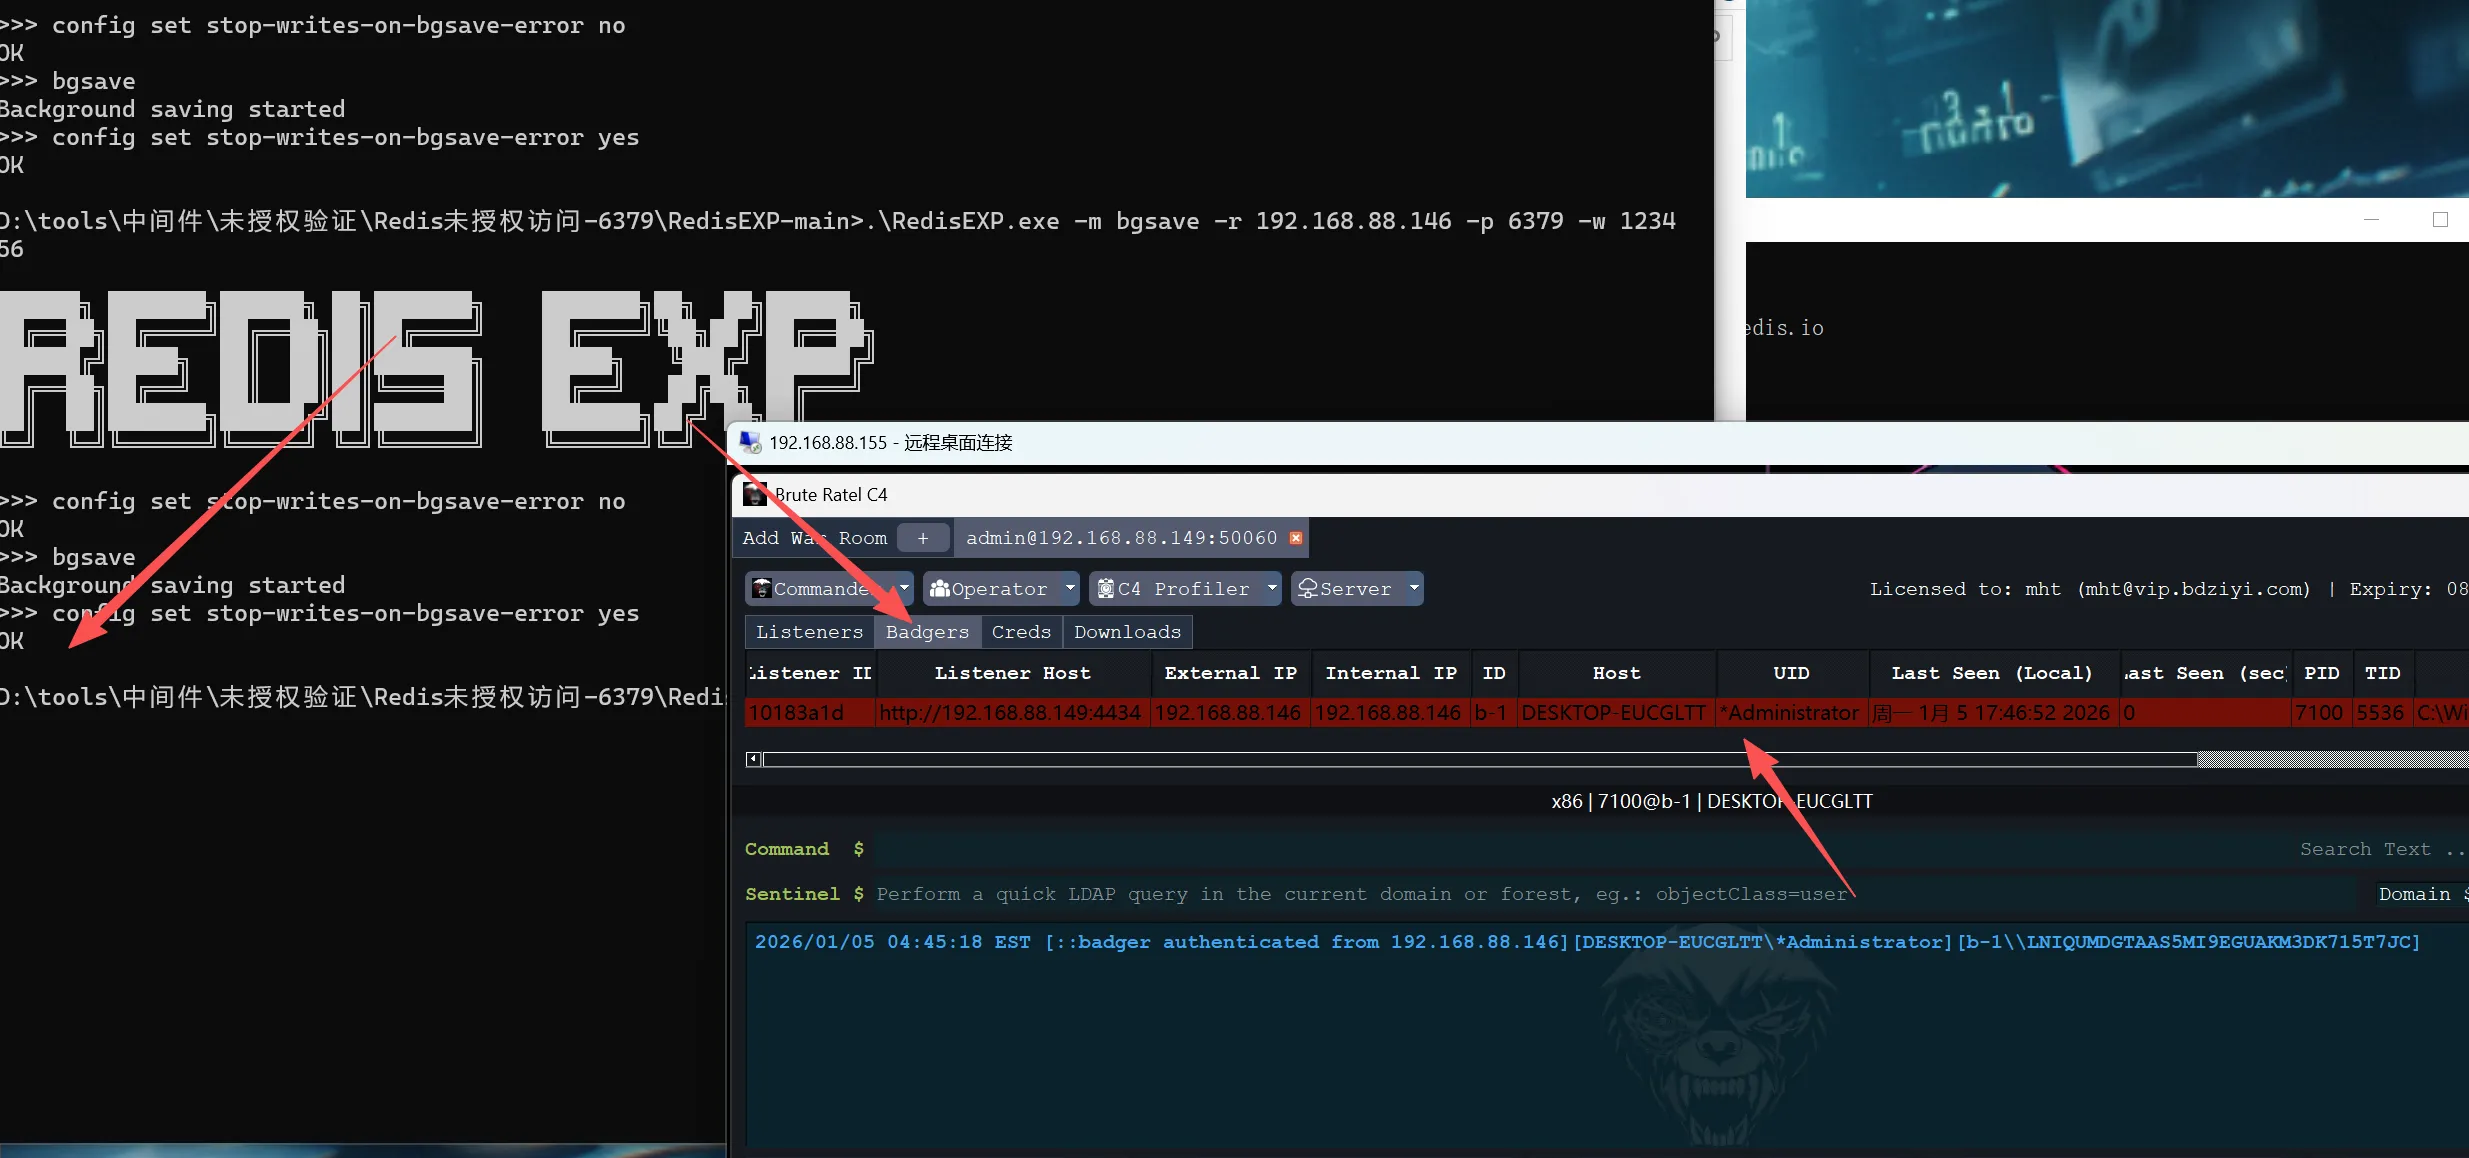Click the plus button beside Add War Room
The width and height of the screenshot is (2469, 1158).
pos(922,538)
